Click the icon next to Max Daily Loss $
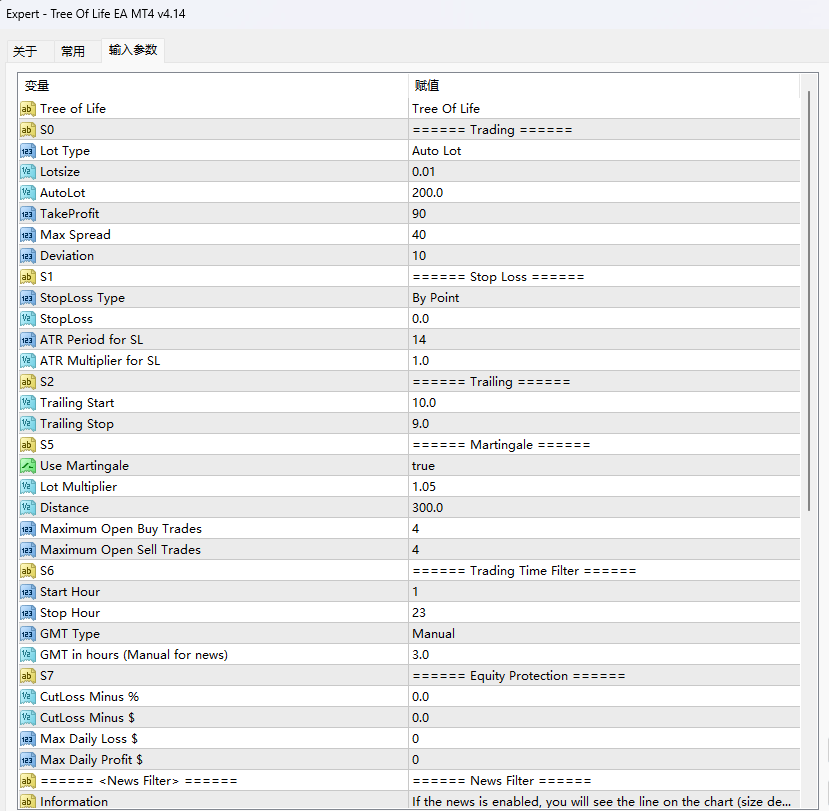829x811 pixels. click(27, 739)
